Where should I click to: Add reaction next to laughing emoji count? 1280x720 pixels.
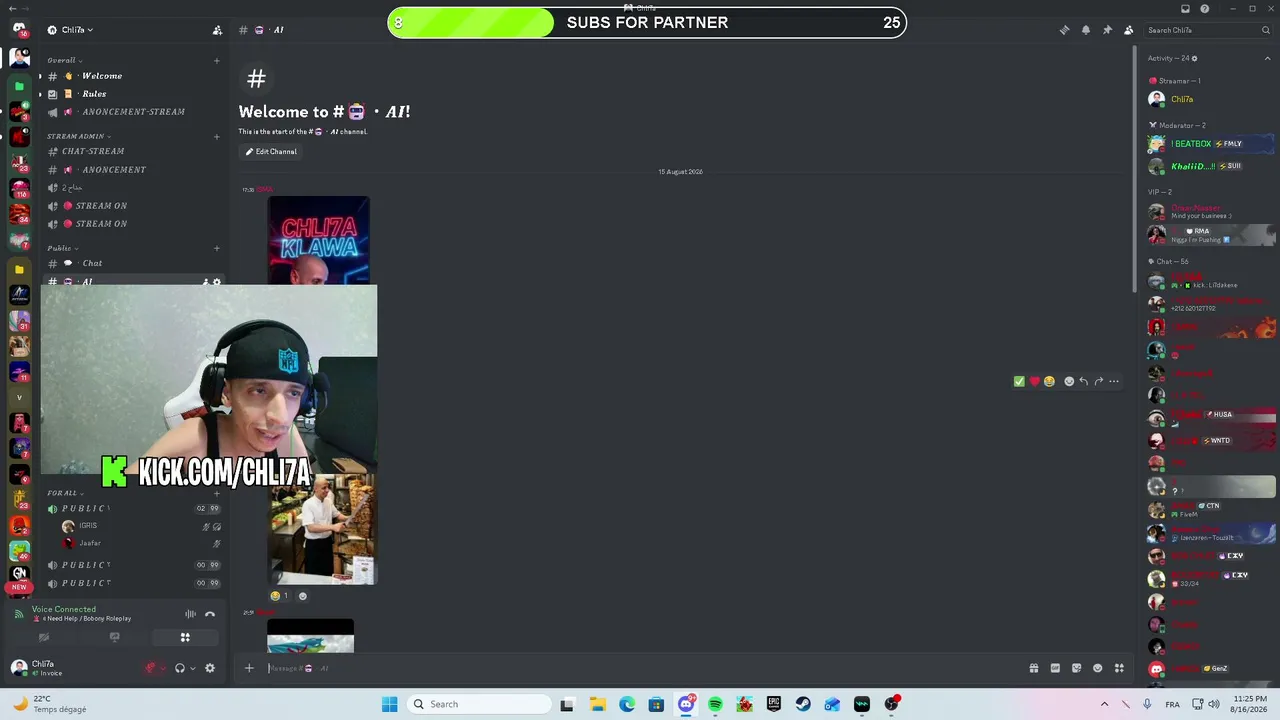[x=303, y=596]
